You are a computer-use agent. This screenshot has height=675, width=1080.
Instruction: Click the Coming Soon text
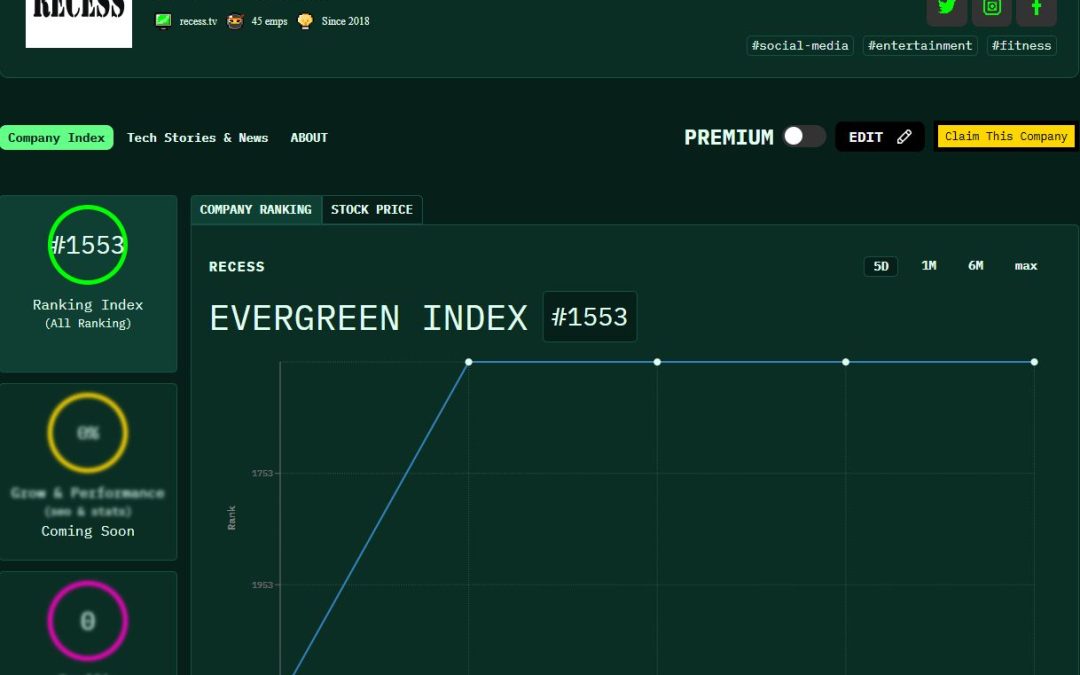87,531
